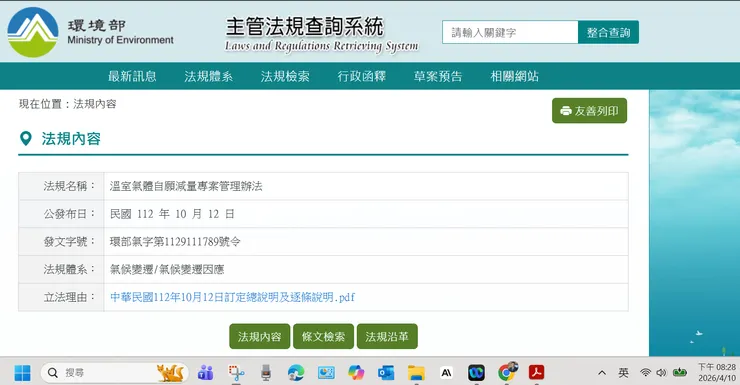Click the 公發布日 row label
The image size is (740, 385).
click(x=69, y=214)
